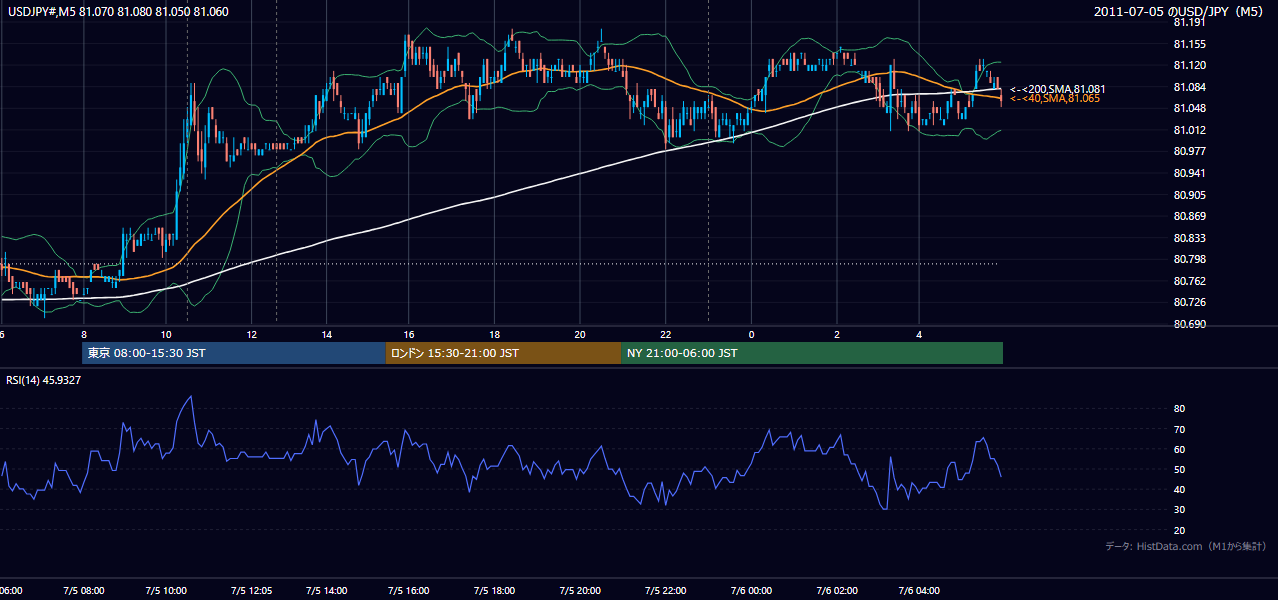Click the 7/5 20:00 bottom time label
The width and height of the screenshot is (1278, 600).
click(x=579, y=591)
